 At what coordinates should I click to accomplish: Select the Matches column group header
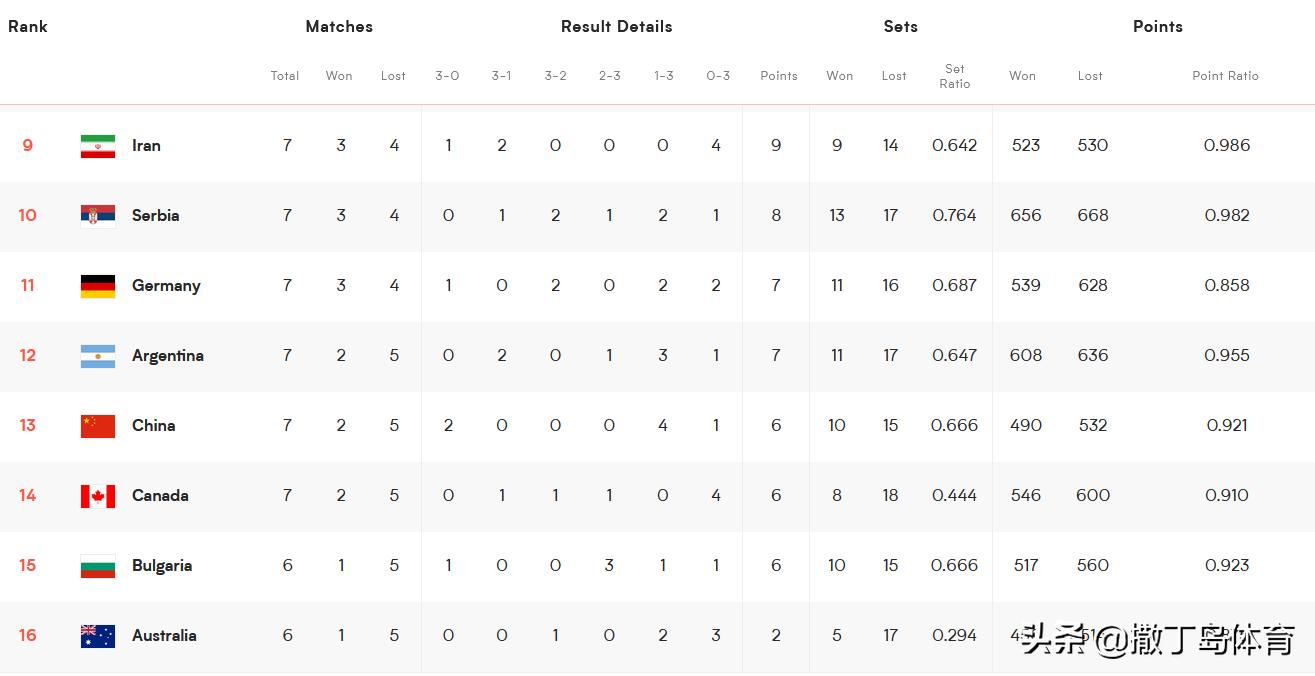point(339,27)
